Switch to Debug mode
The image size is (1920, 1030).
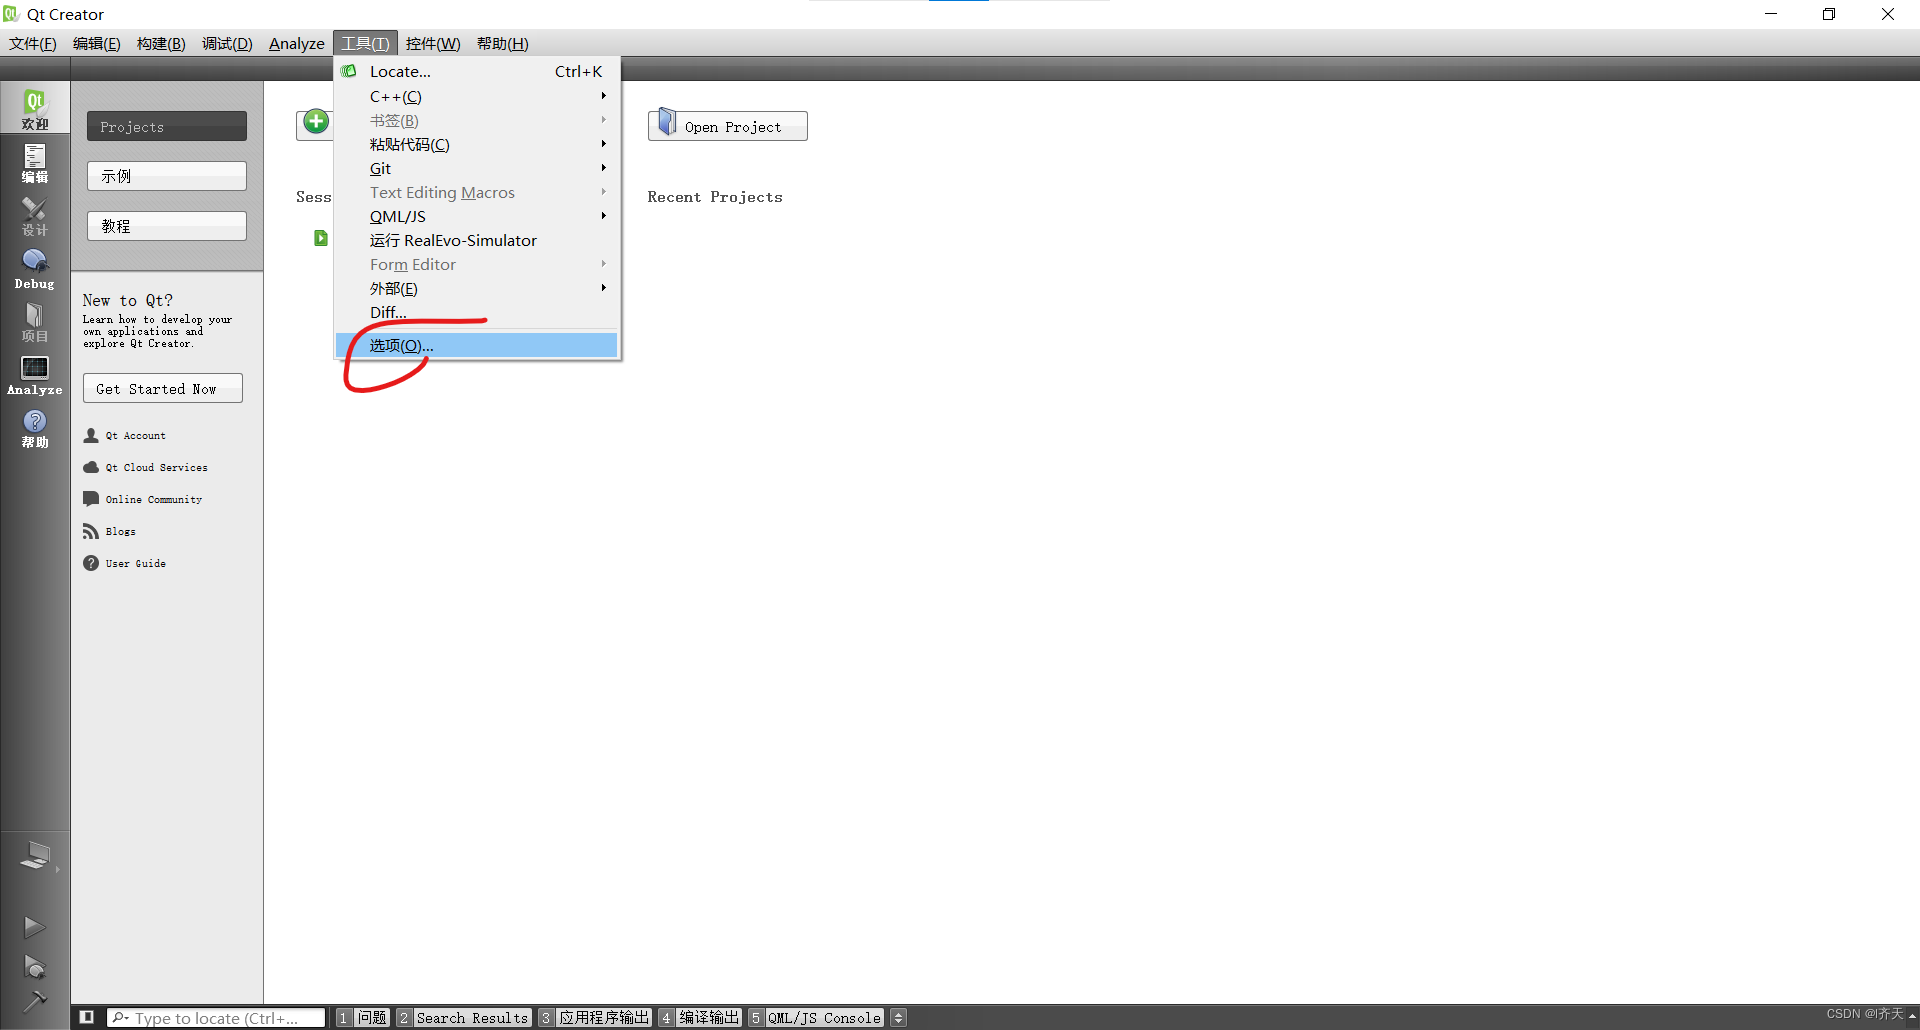(35, 269)
